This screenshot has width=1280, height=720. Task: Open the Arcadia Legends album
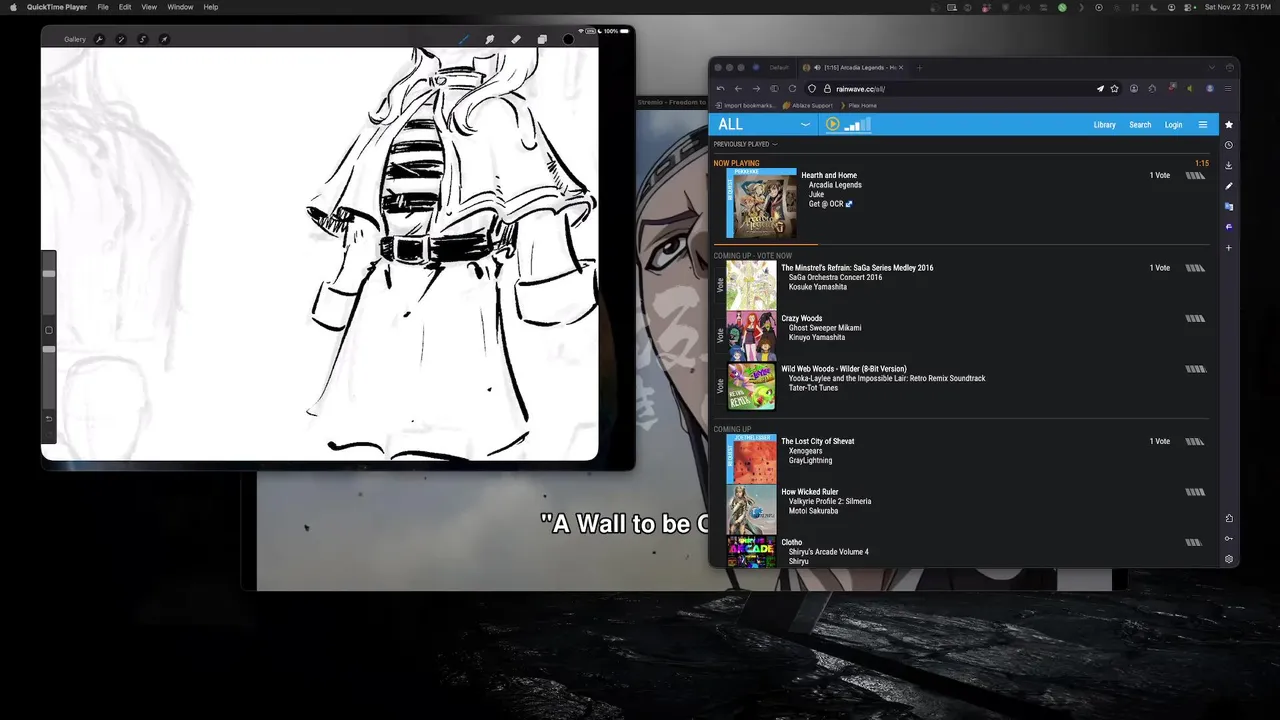pos(835,185)
